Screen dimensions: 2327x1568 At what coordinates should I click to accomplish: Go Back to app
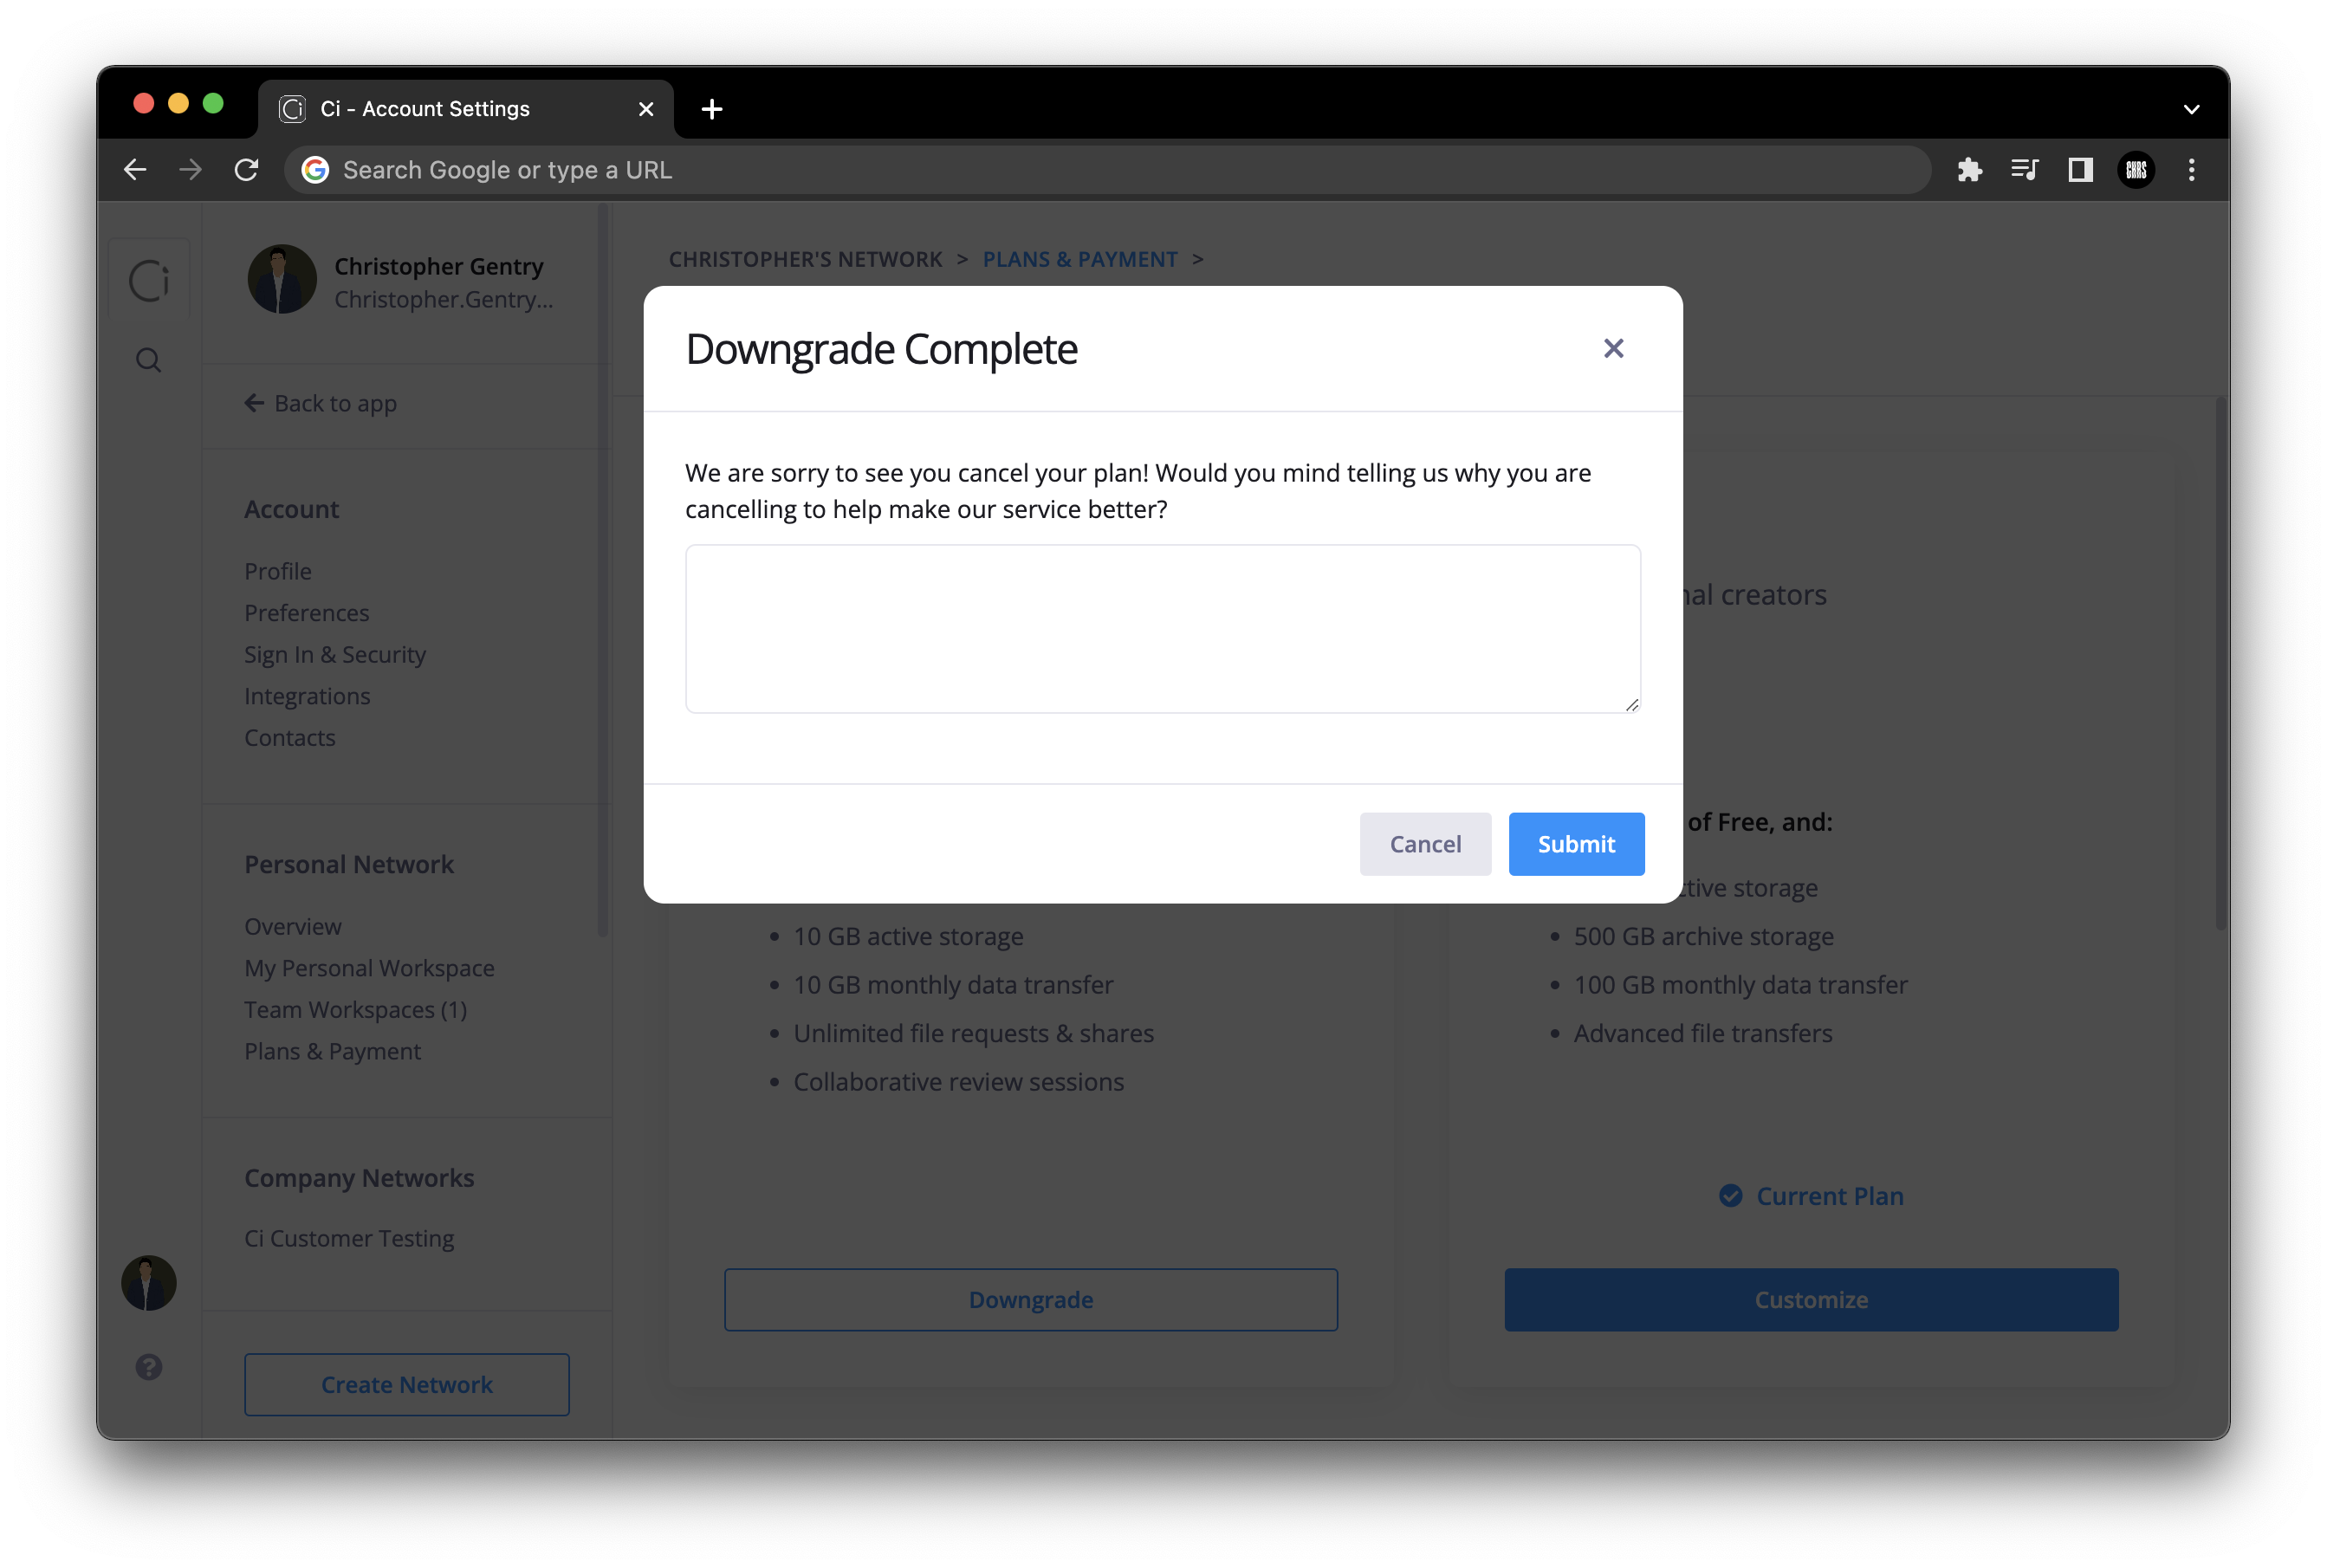(x=321, y=403)
